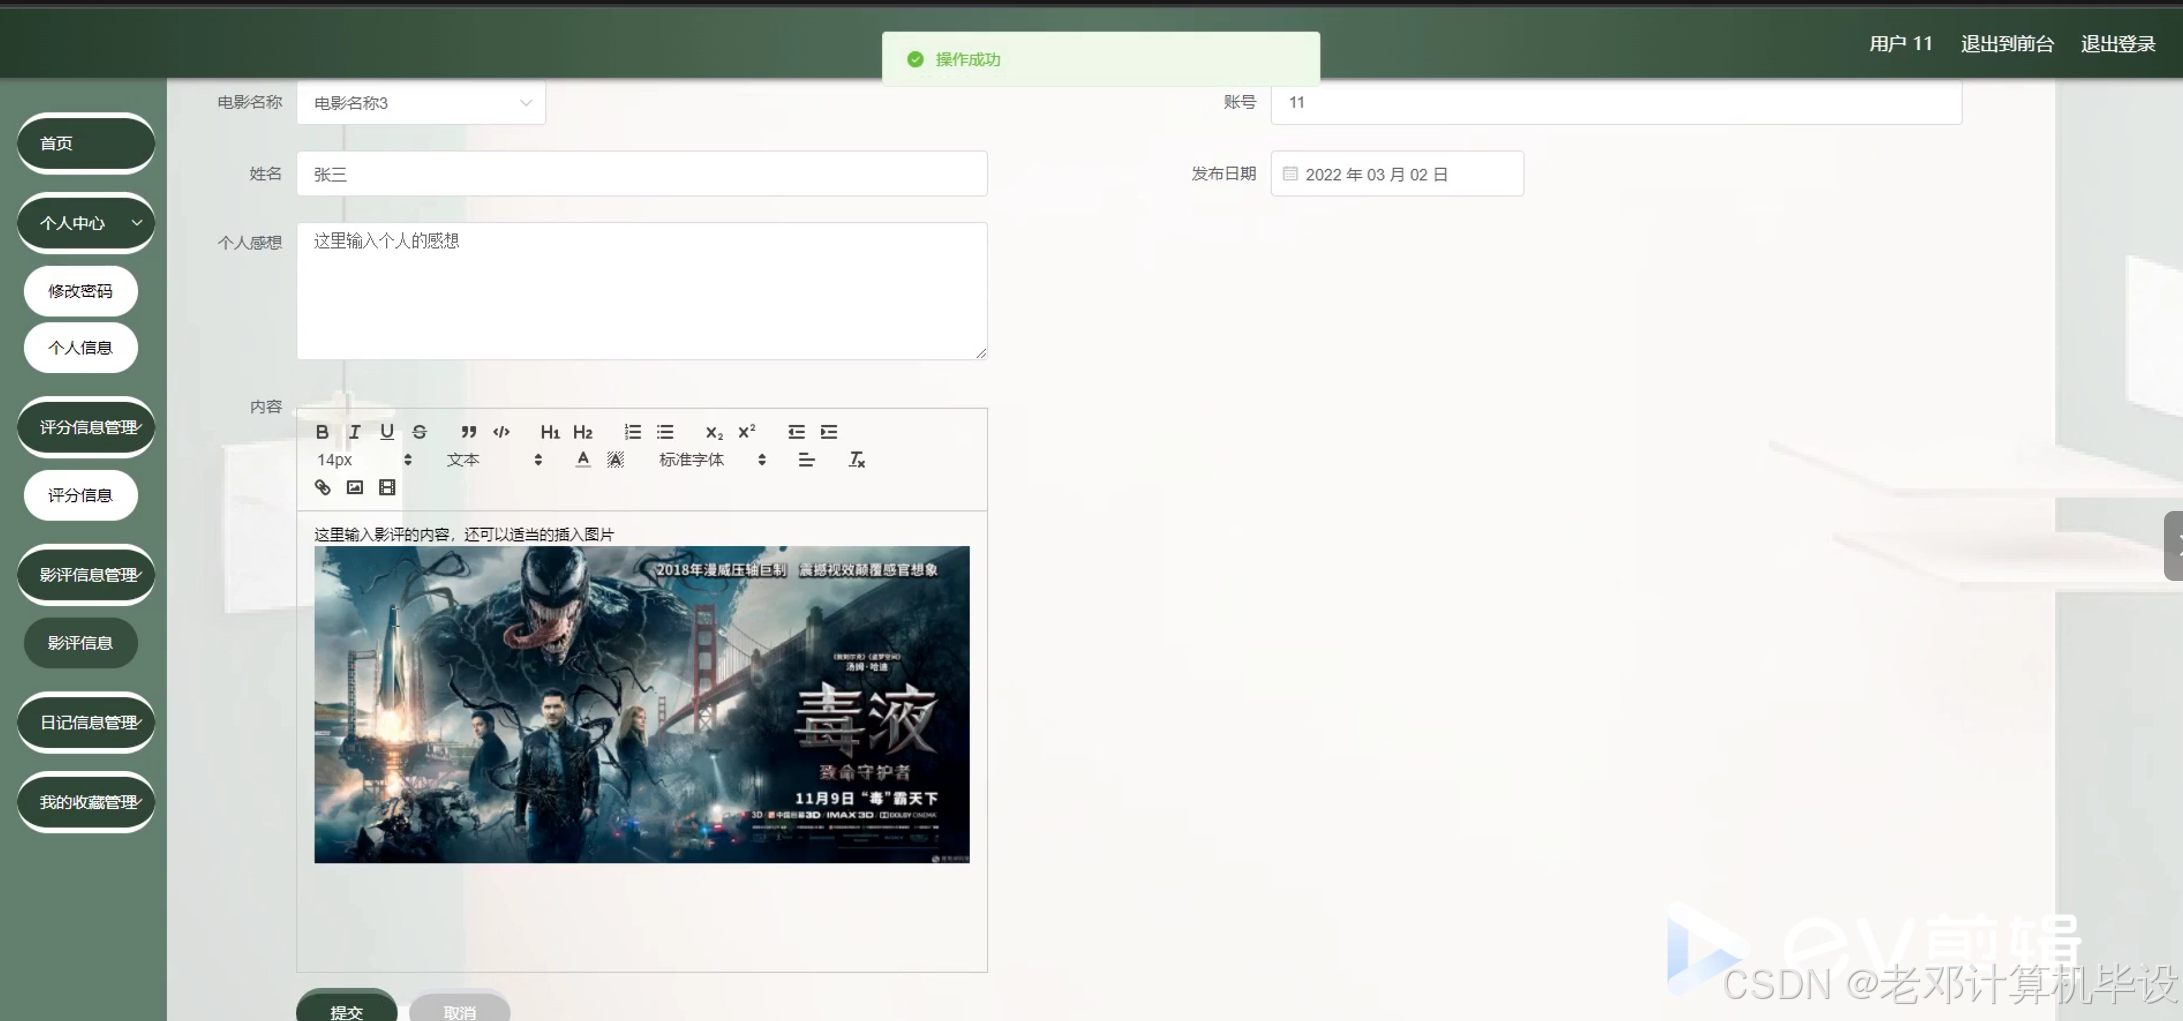Clear text formatting
This screenshot has width=2183, height=1021.
pos(857,460)
